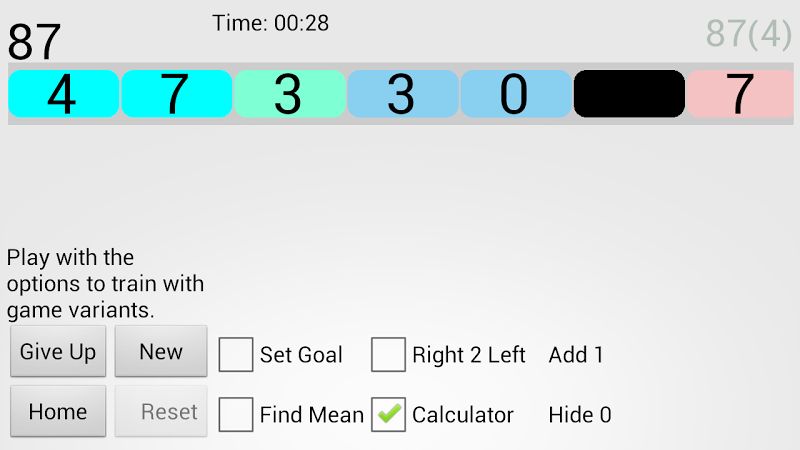Click the Time 00:28 timer display
This screenshot has height=450, width=800.
point(270,23)
